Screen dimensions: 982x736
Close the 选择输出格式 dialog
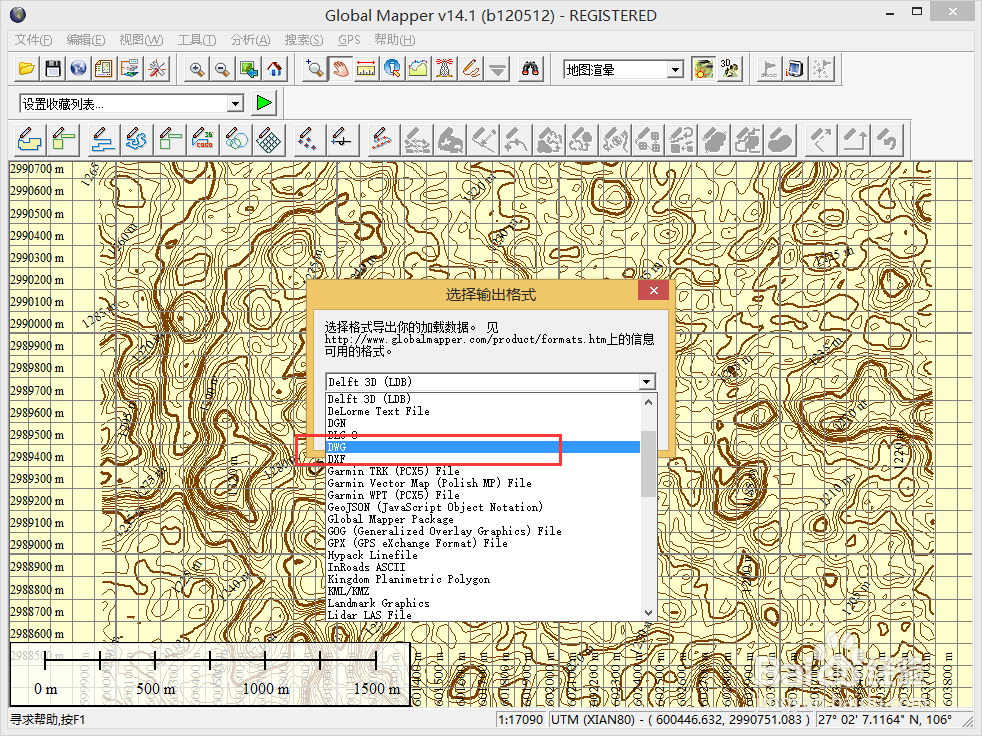click(x=653, y=291)
